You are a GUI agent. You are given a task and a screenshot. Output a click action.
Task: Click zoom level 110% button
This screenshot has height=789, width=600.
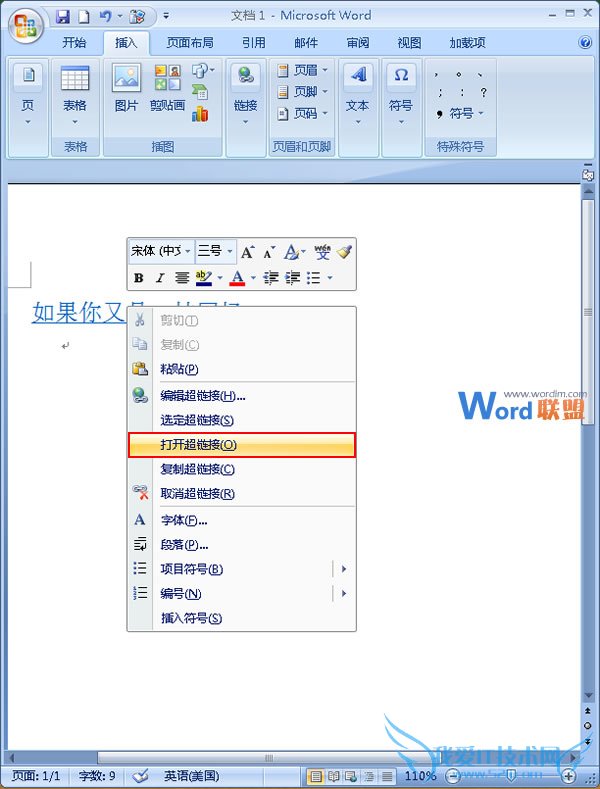(x=420, y=776)
